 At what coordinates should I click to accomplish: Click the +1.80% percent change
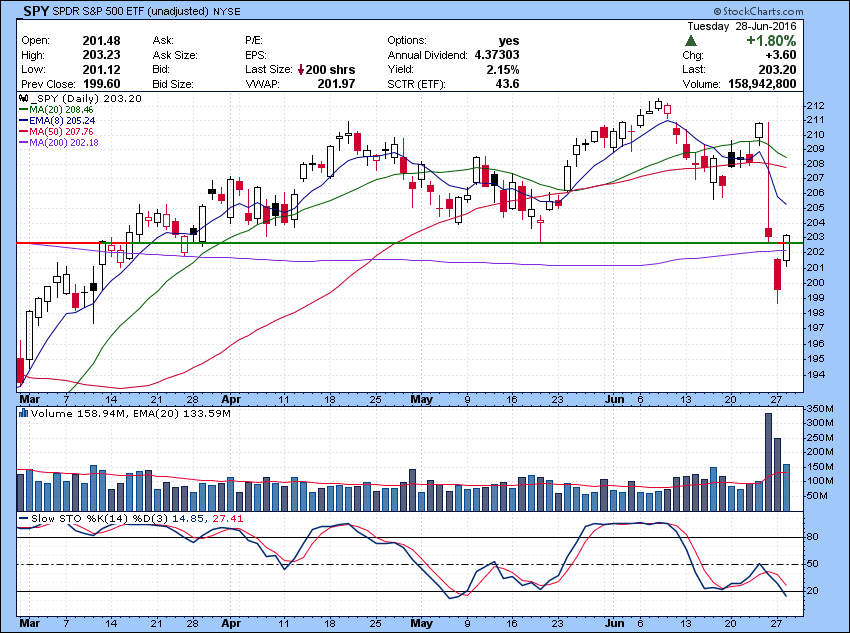[x=771, y=41]
